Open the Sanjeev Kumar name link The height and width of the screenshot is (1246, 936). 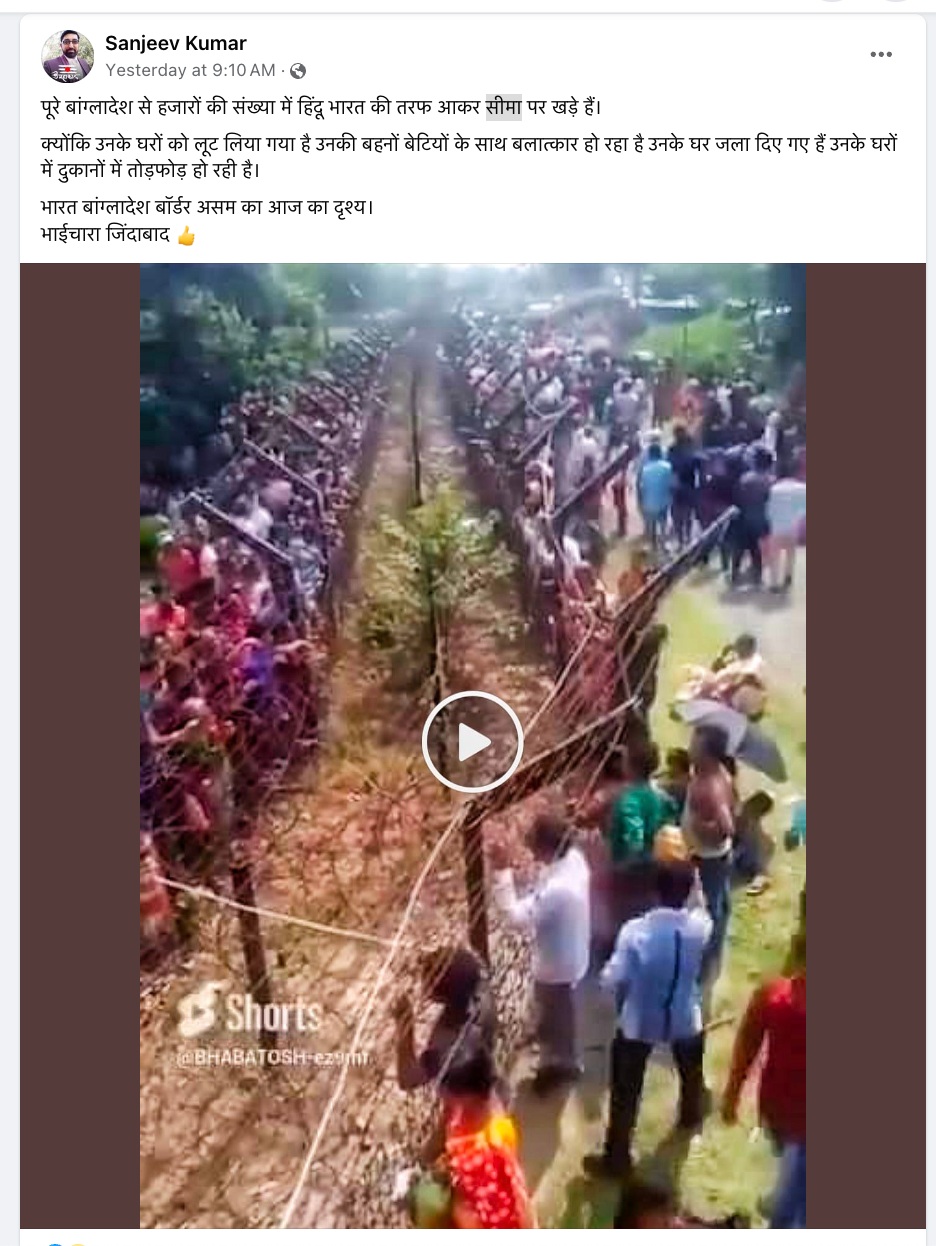pos(175,43)
